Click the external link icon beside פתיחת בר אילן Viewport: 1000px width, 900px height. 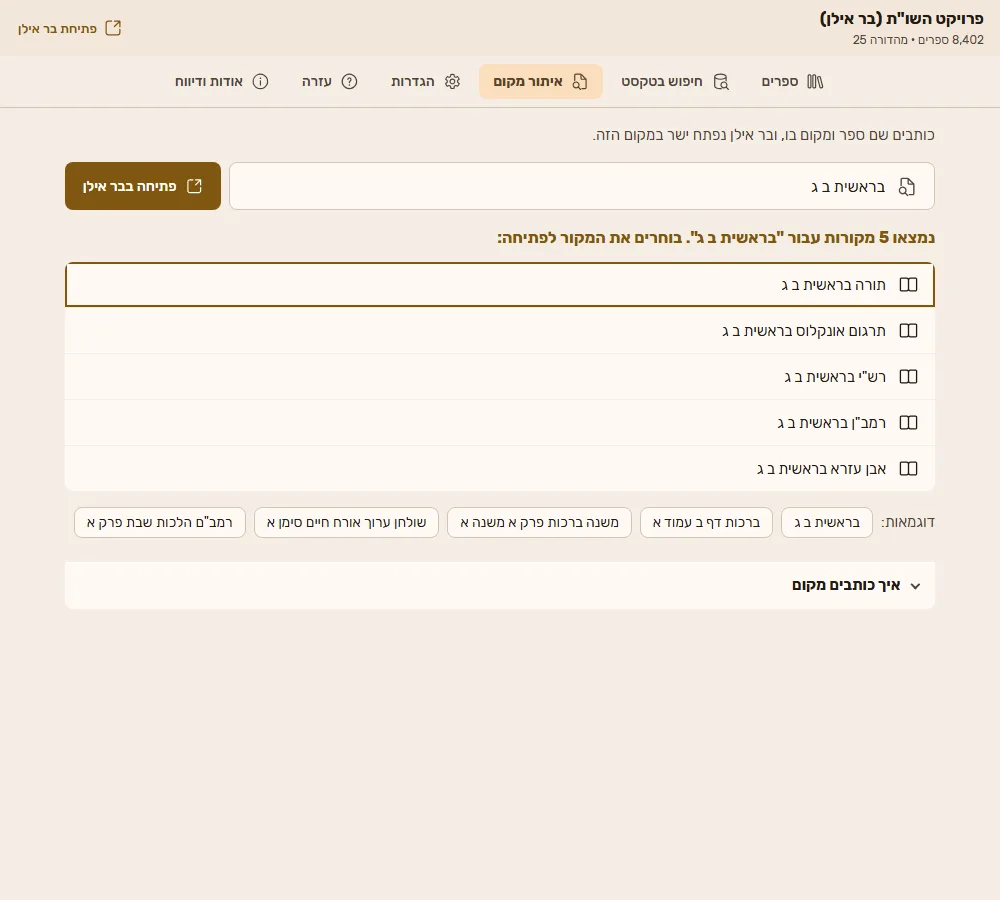[x=113, y=28]
